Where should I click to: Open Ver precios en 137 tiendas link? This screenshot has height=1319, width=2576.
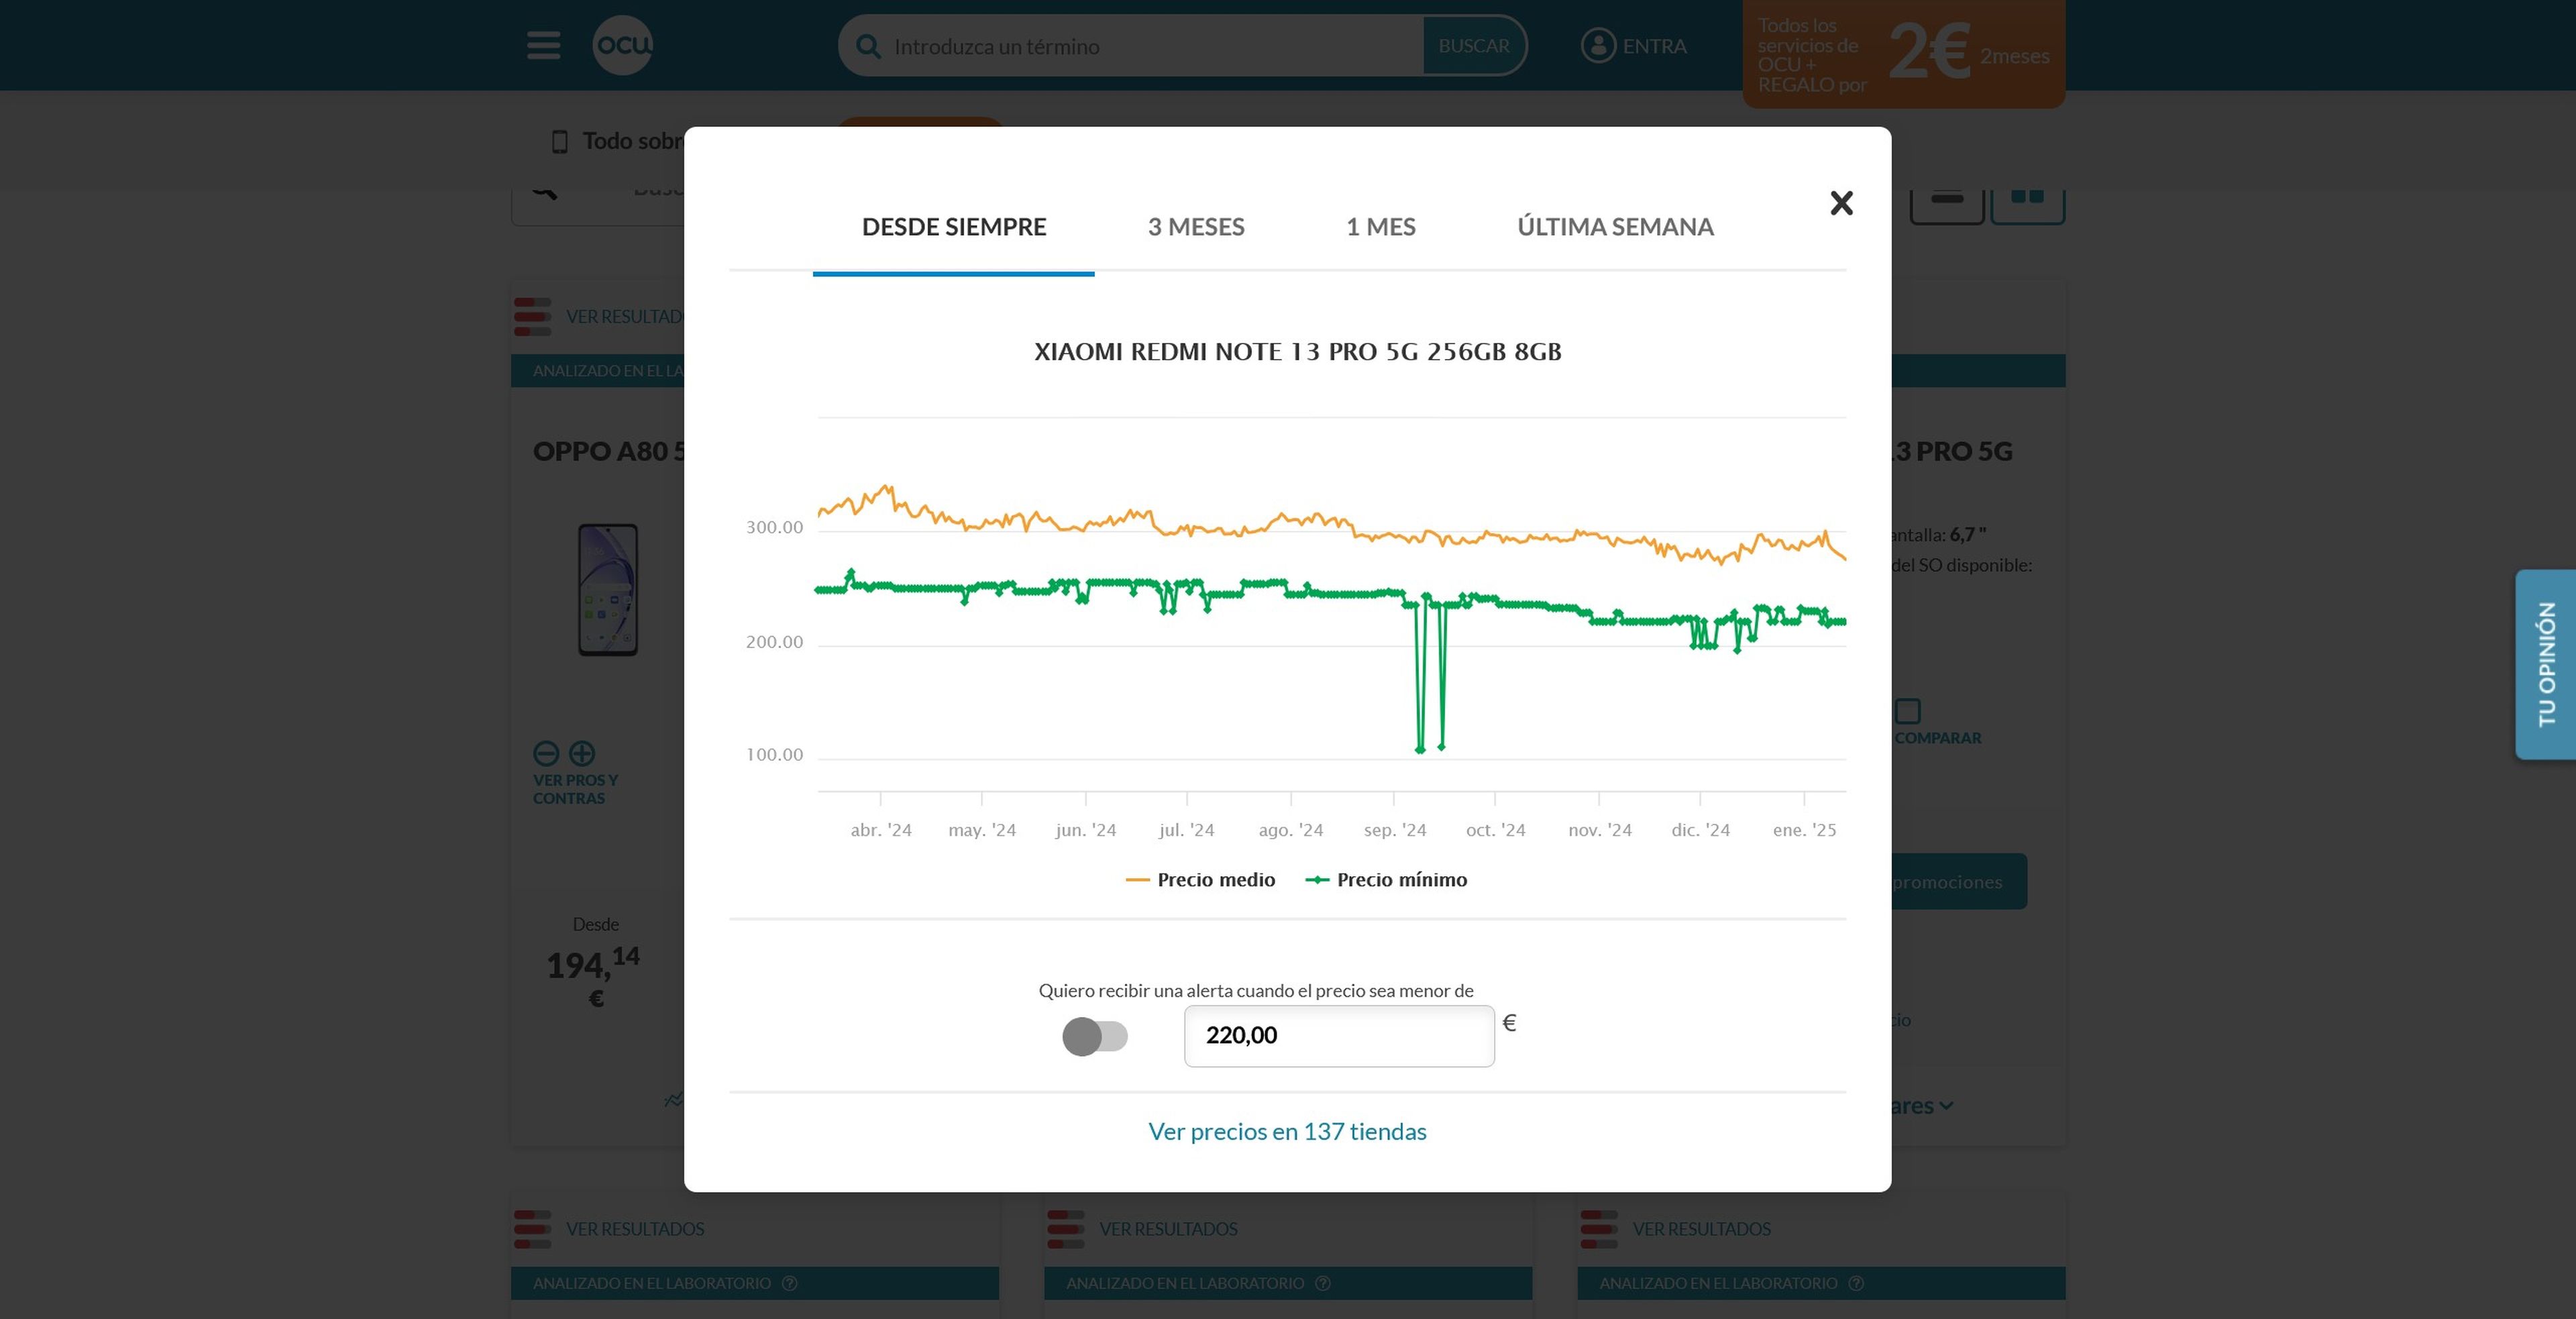click(x=1287, y=1131)
